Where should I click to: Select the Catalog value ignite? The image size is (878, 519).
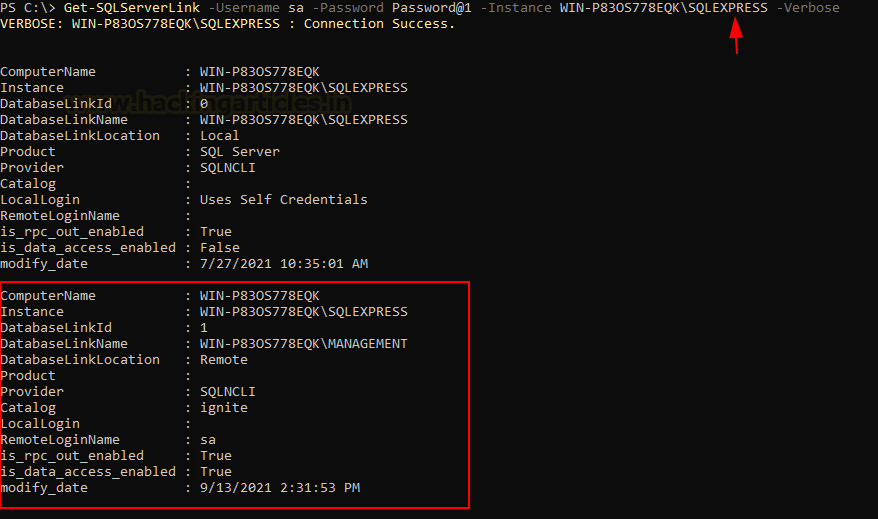pos(223,408)
